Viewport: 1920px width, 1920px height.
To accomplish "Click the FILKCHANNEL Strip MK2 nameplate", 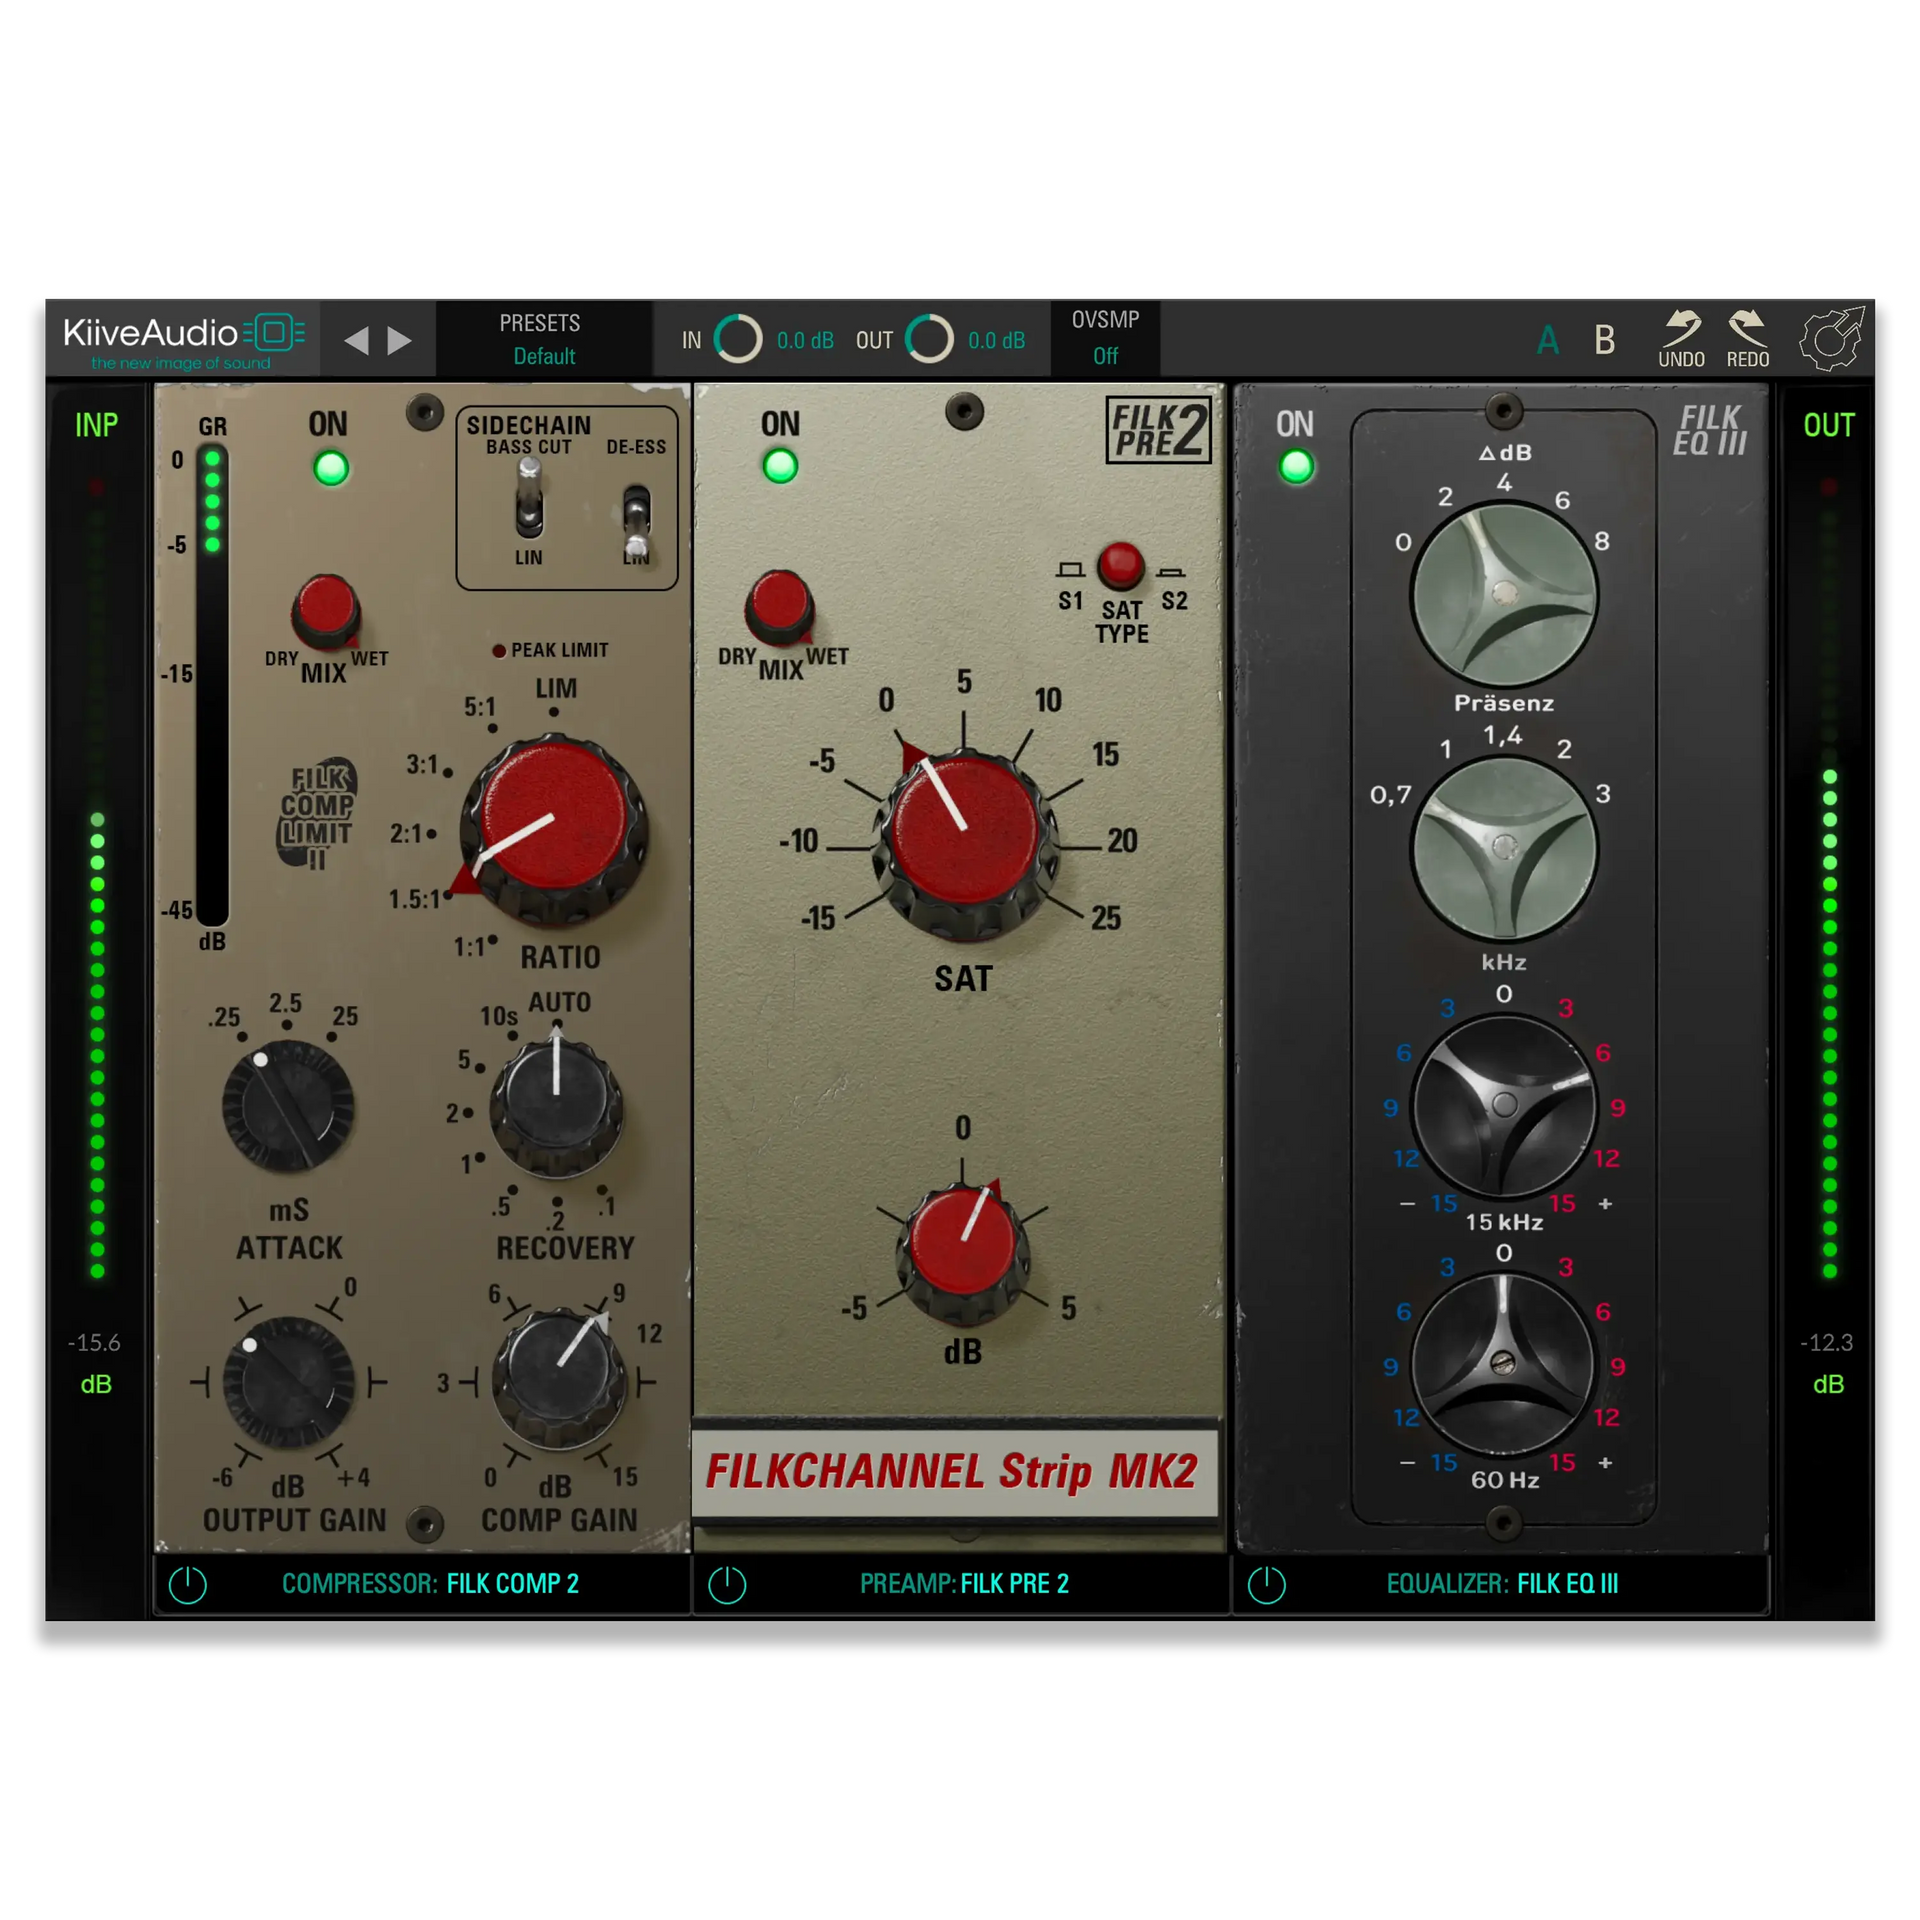I will 953,1471.
